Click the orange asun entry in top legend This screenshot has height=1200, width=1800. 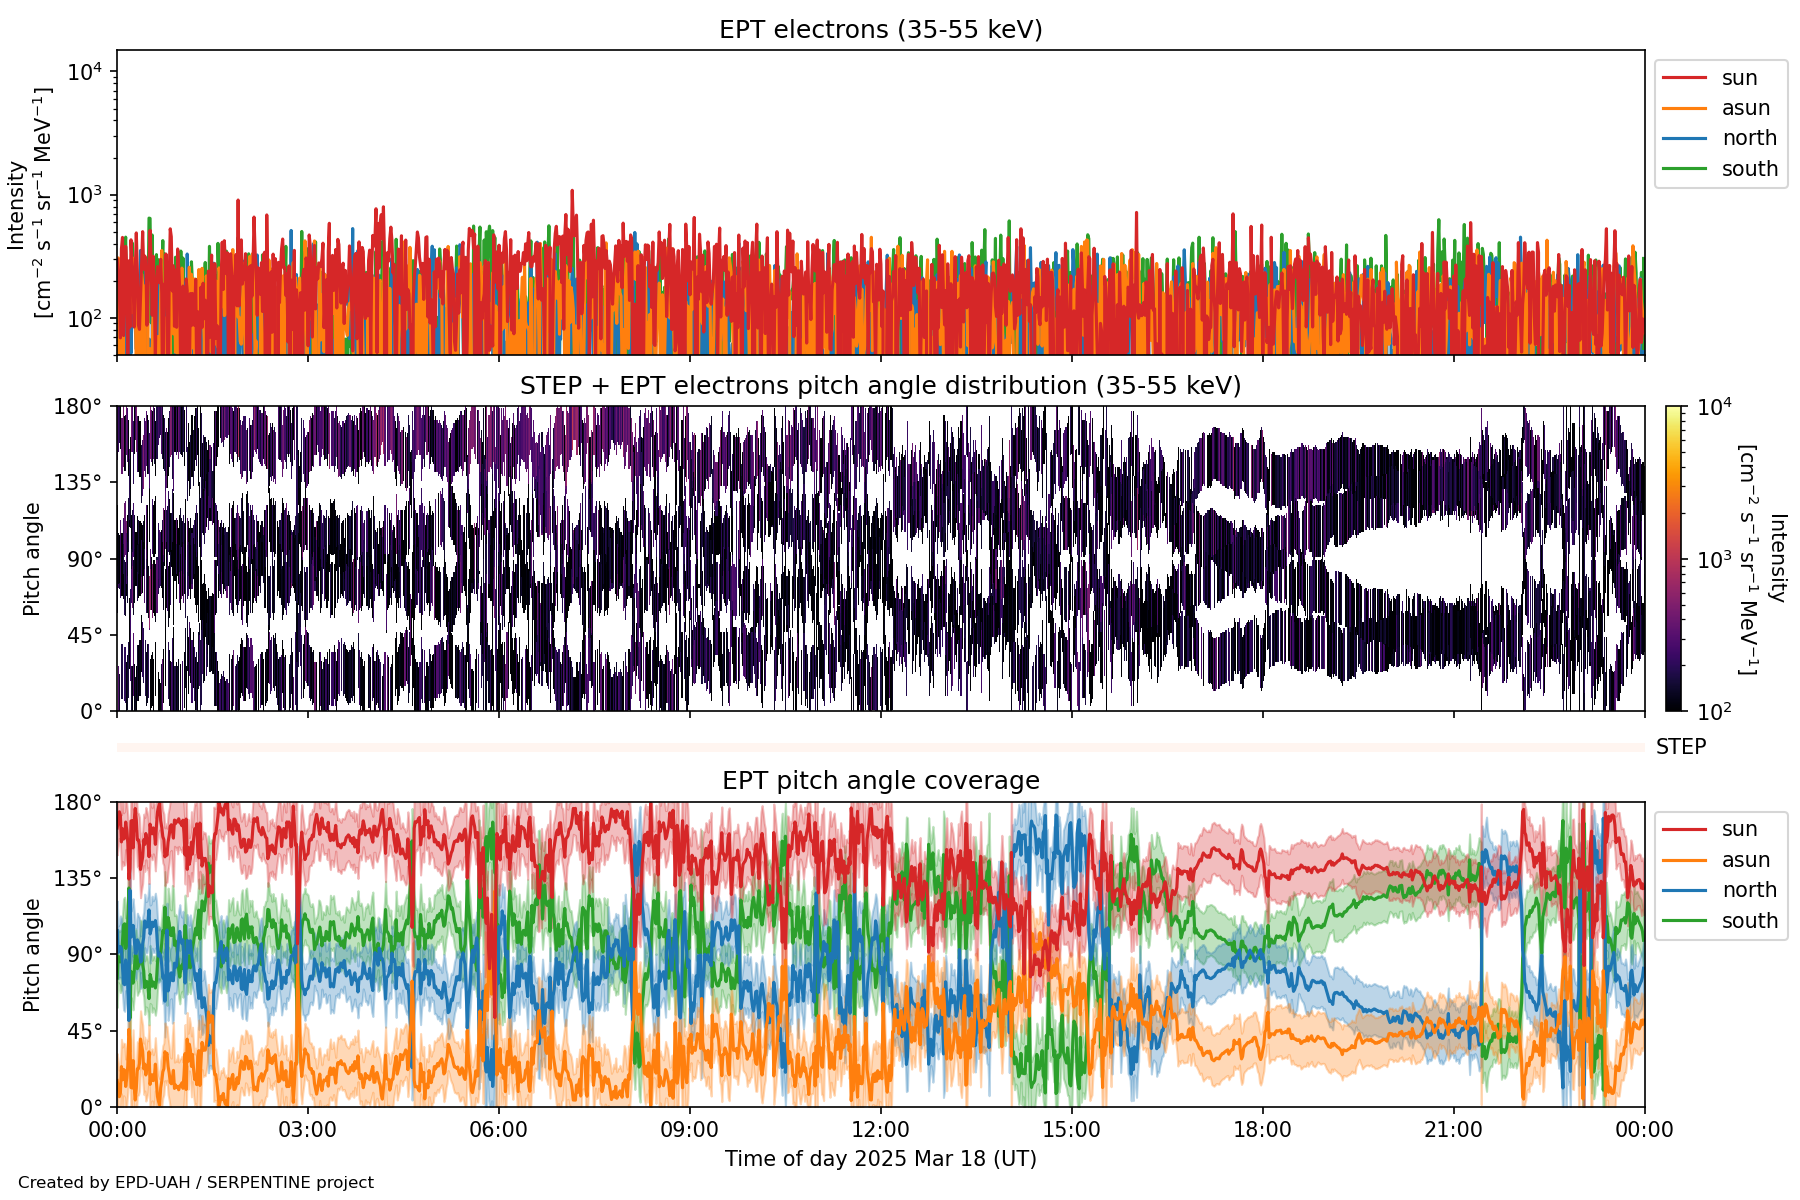[1745, 108]
